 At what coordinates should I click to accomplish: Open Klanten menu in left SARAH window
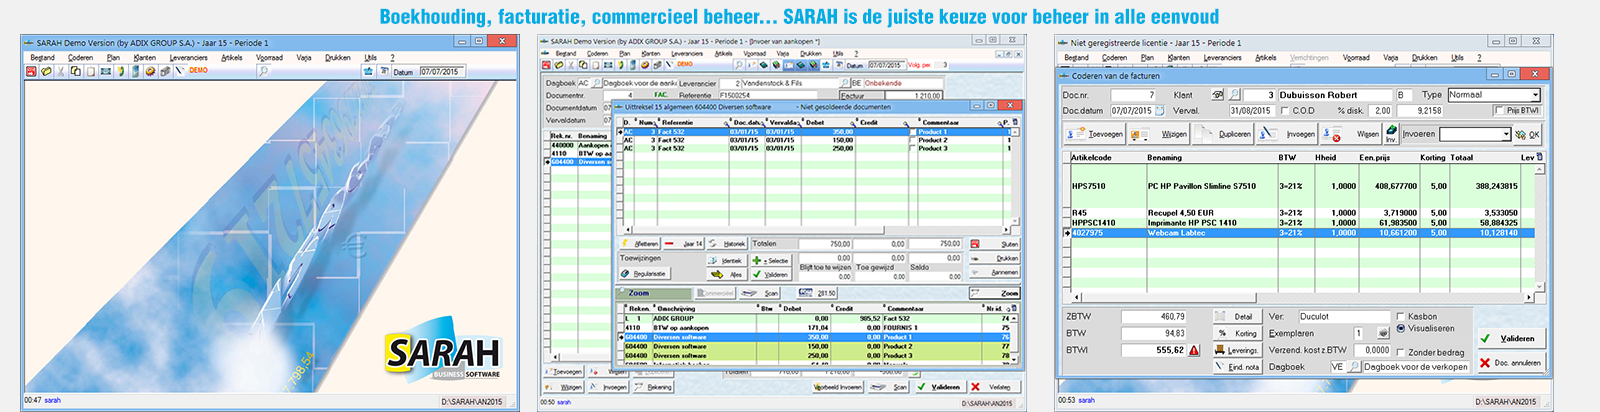click(x=145, y=57)
